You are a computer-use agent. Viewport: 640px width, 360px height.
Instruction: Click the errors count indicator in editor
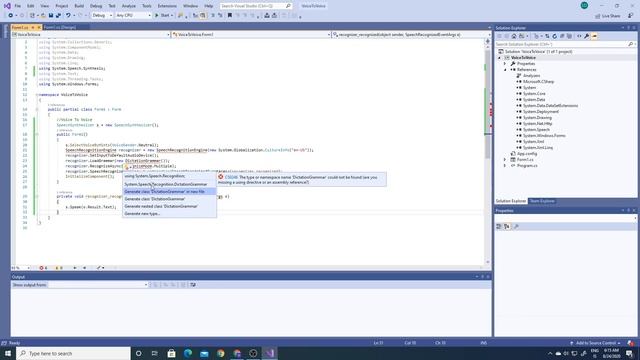coord(43,268)
